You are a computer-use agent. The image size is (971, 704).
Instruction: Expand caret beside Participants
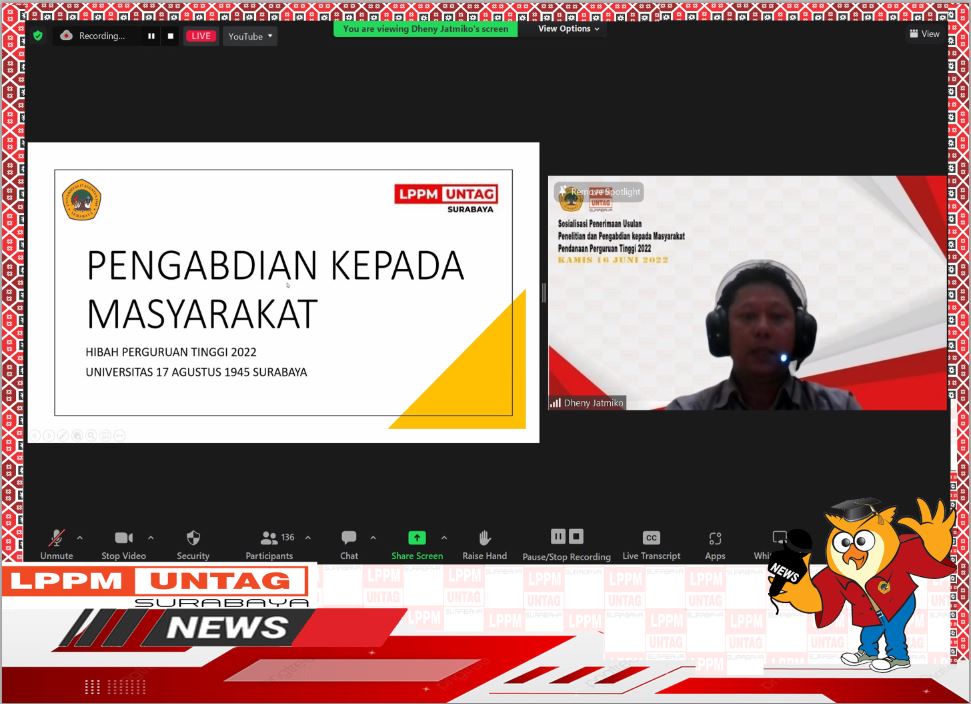click(308, 537)
